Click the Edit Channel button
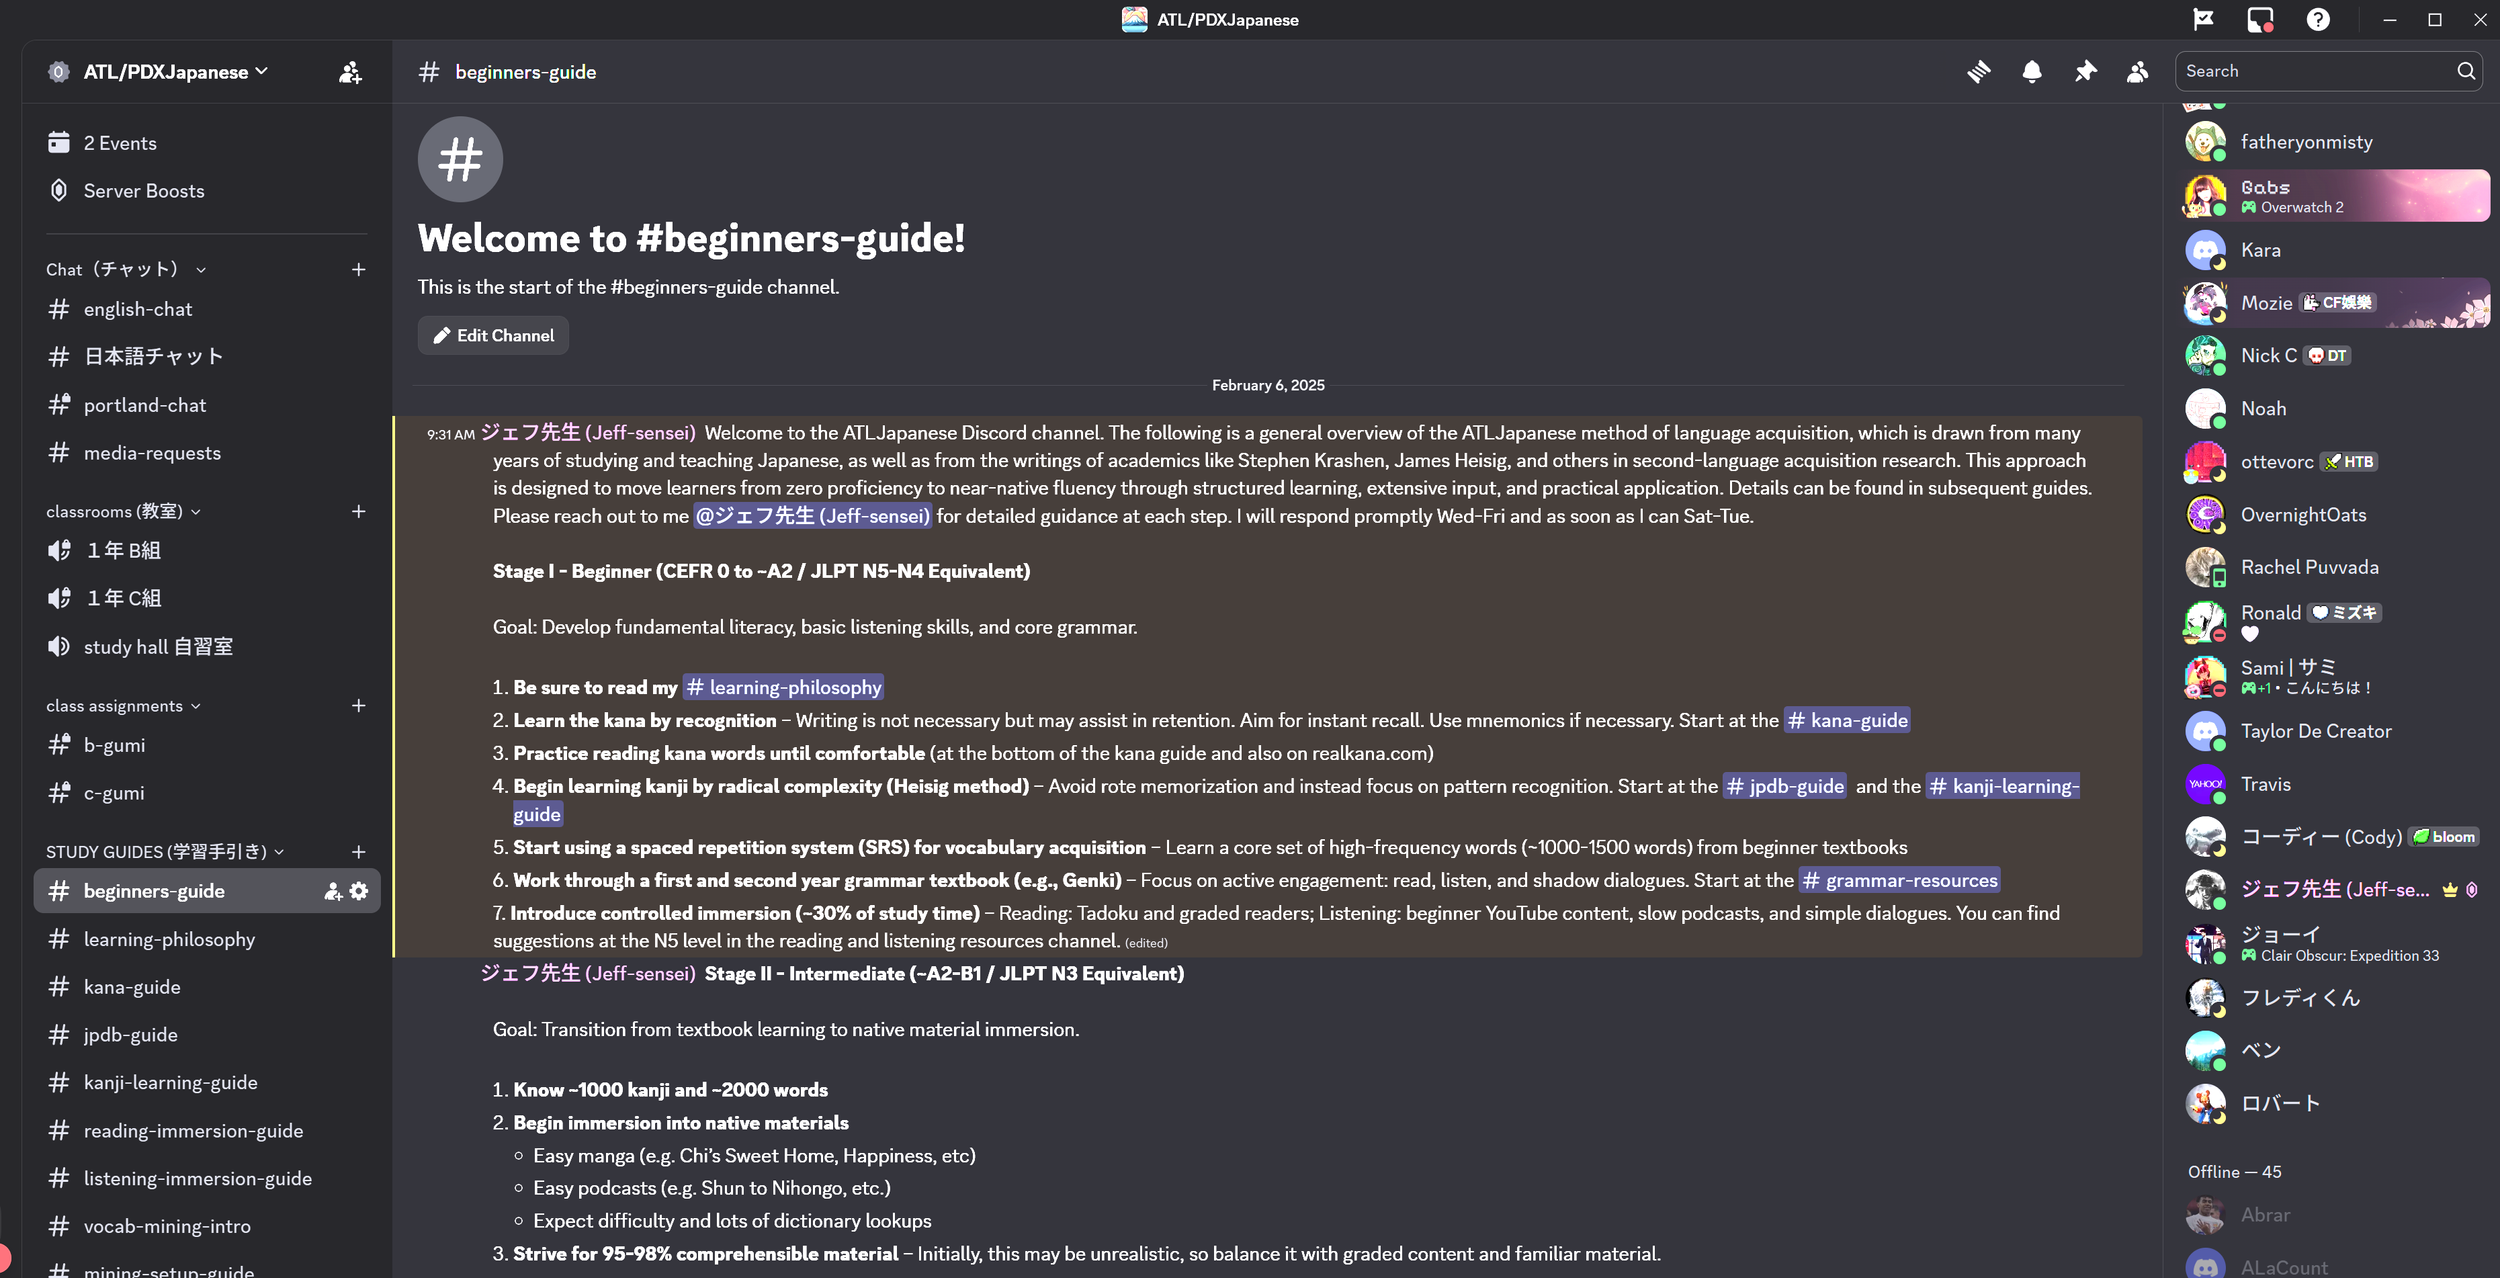Screen dimensions: 2500x1278 [x=493, y=336]
